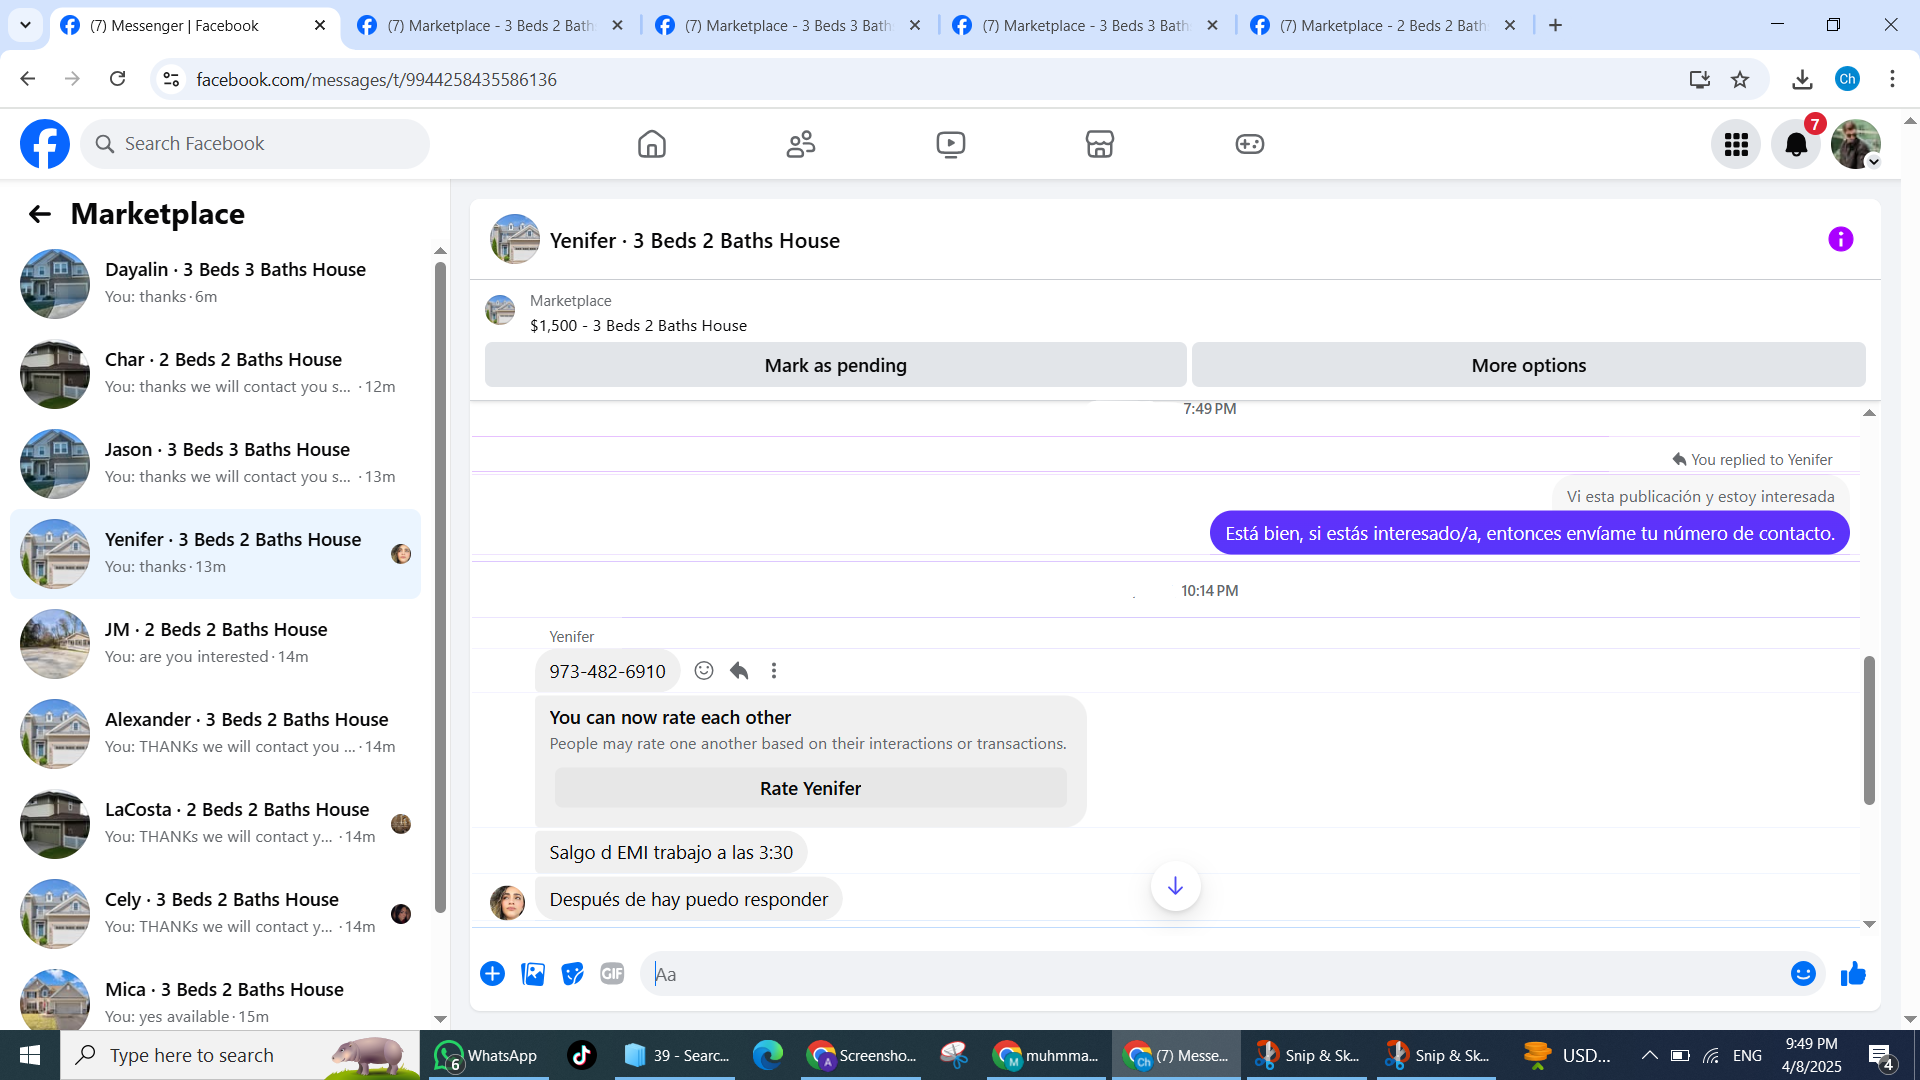The width and height of the screenshot is (1920, 1080).
Task: Expand the browser tab search dropdown
Action: (25, 25)
